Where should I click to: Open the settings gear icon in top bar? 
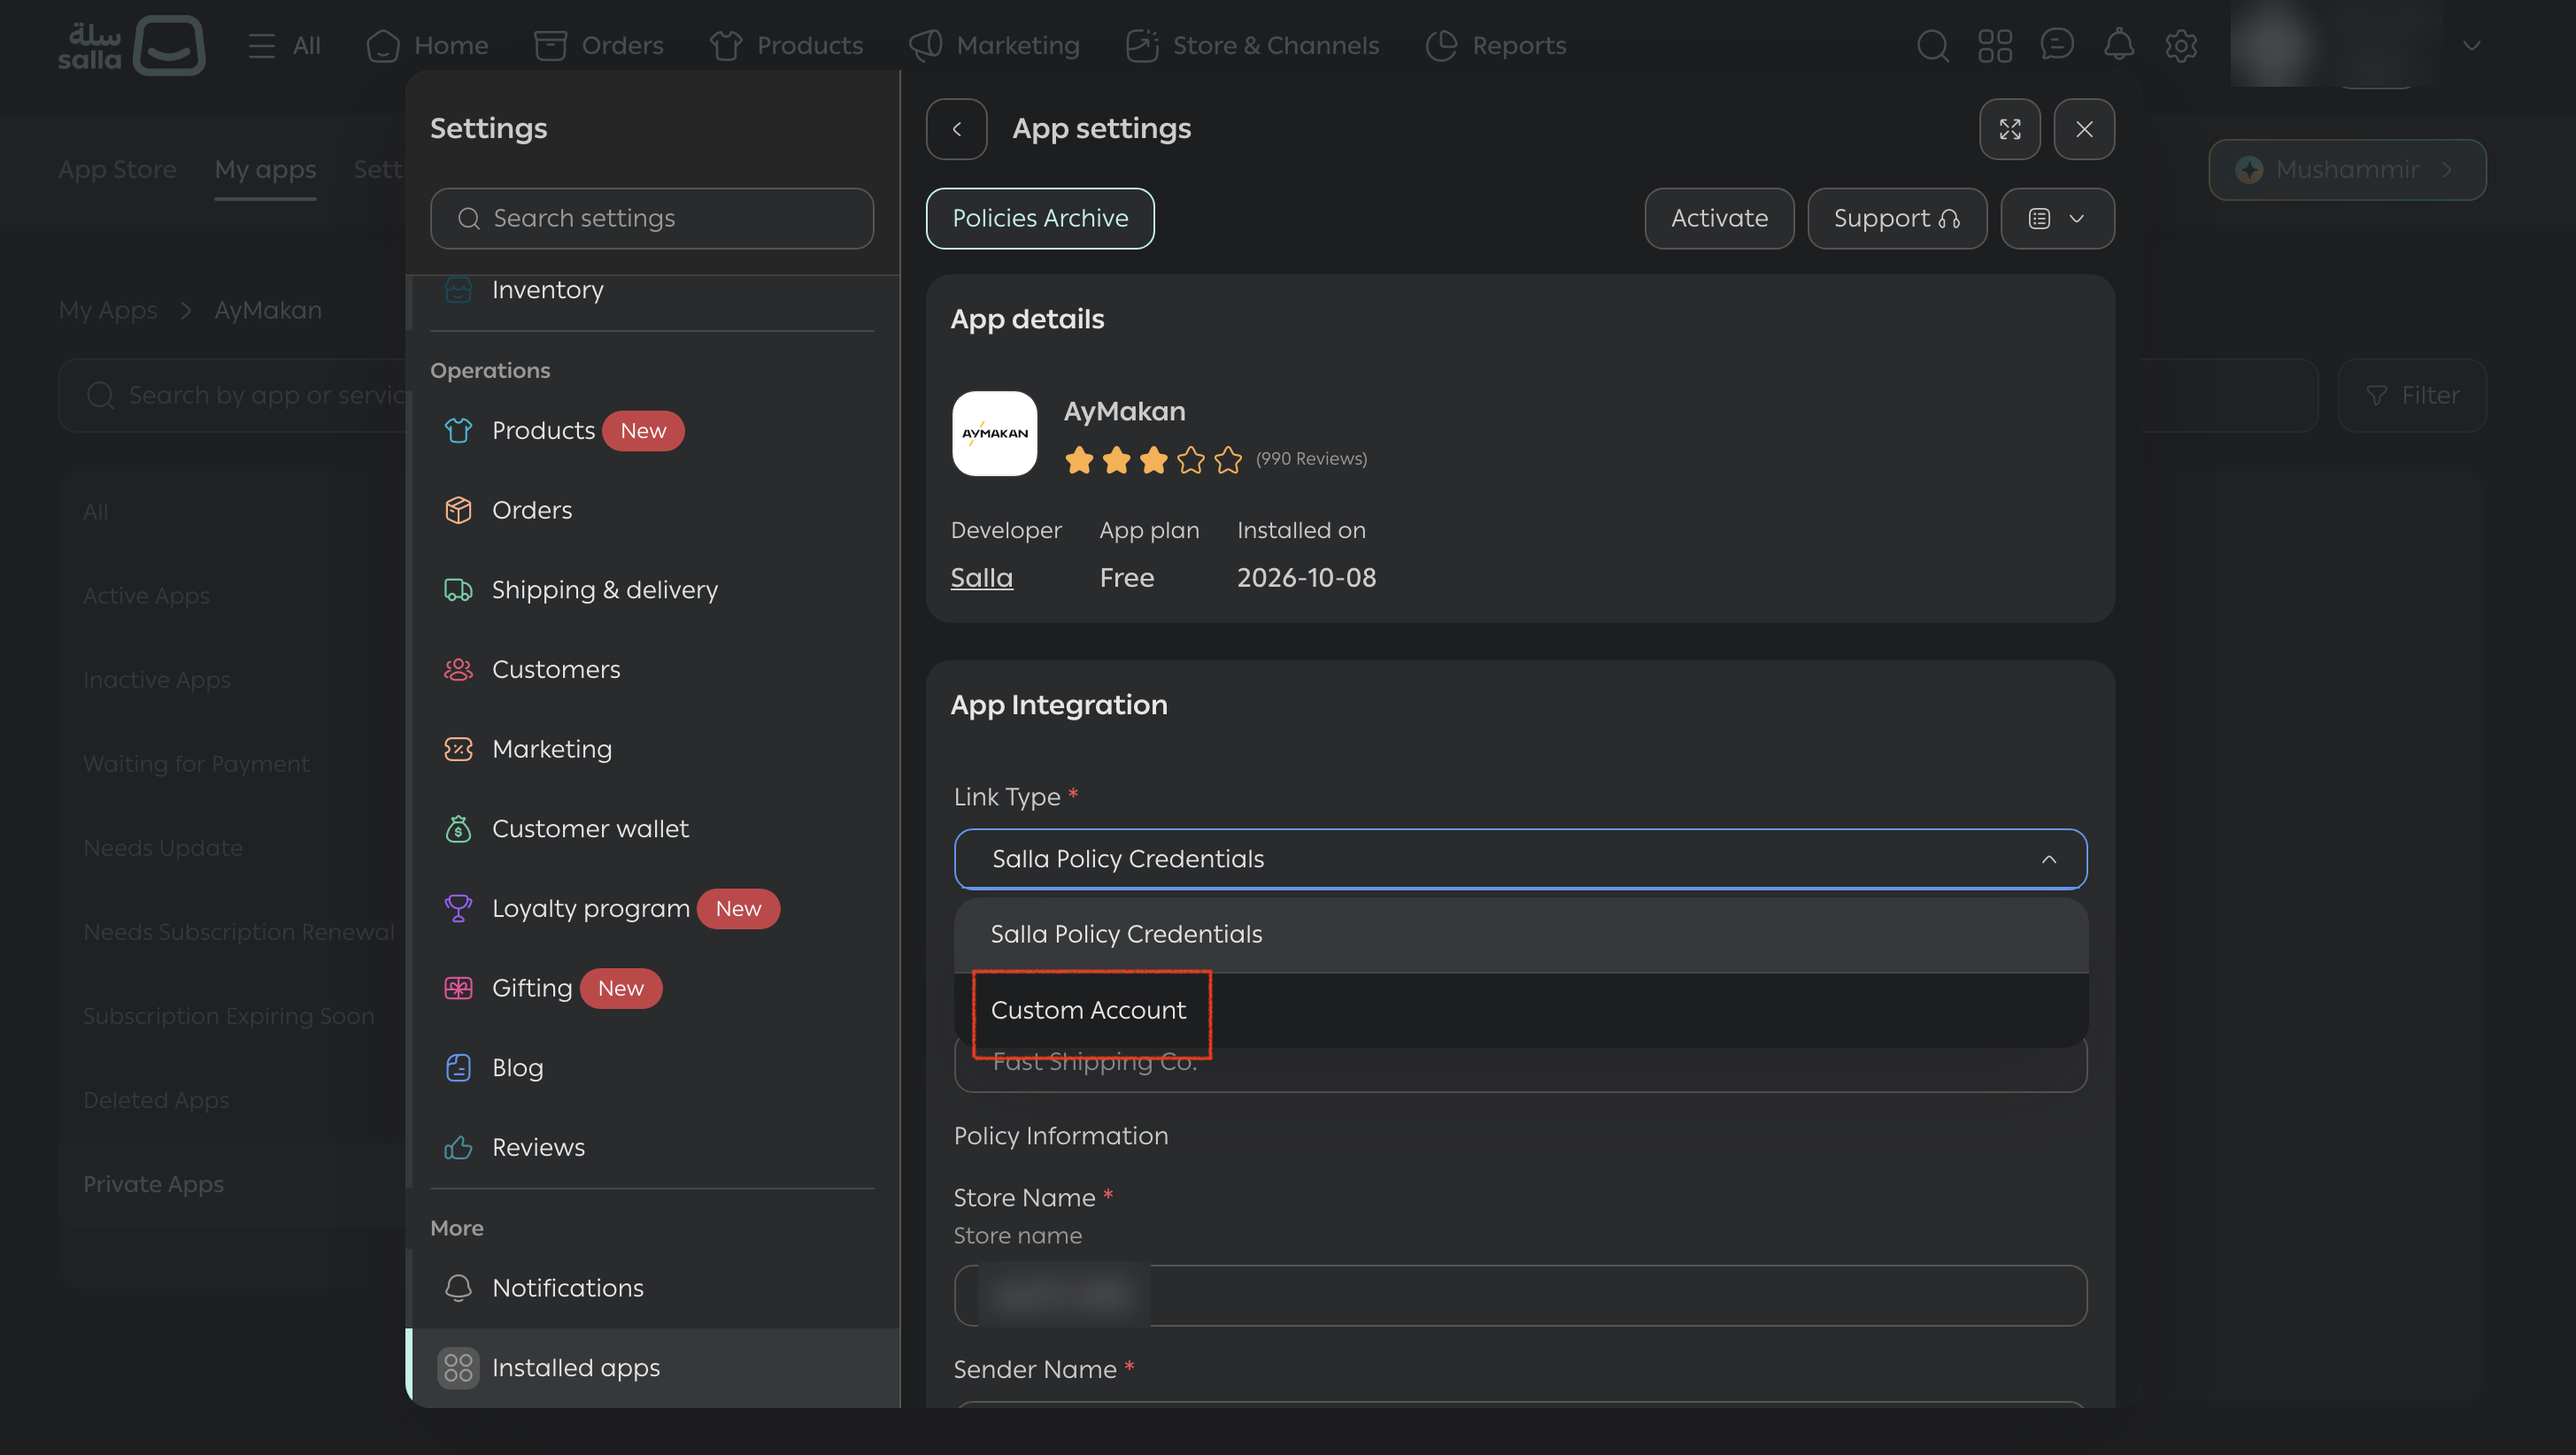[2181, 46]
